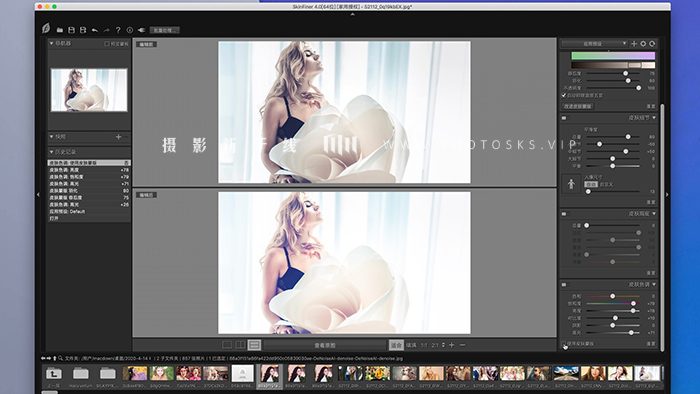
Task: Click the question mark help icon
Action: [x=118, y=30]
